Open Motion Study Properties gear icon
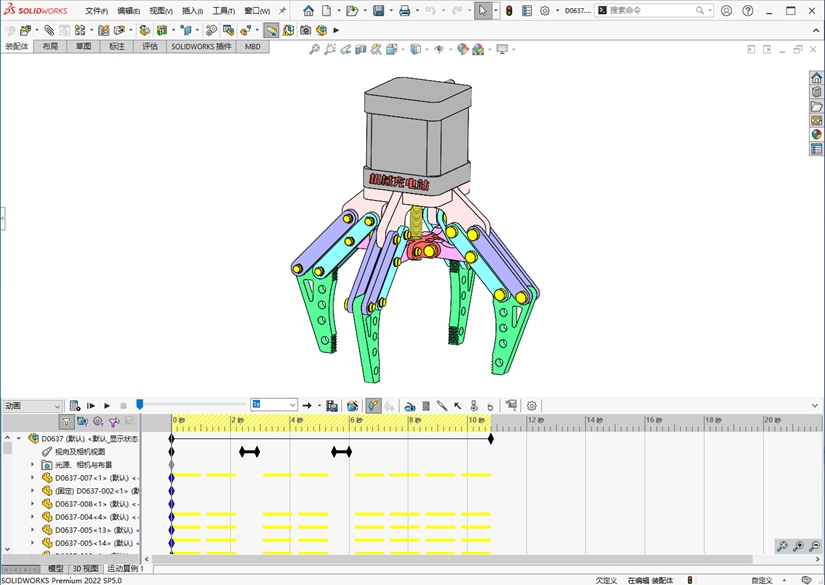 [x=532, y=406]
